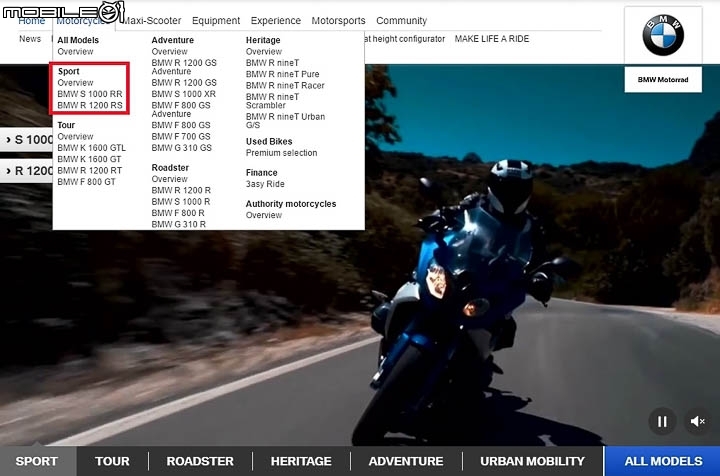
Task: Open Adventure Overview link
Action: pyautogui.click(x=169, y=51)
